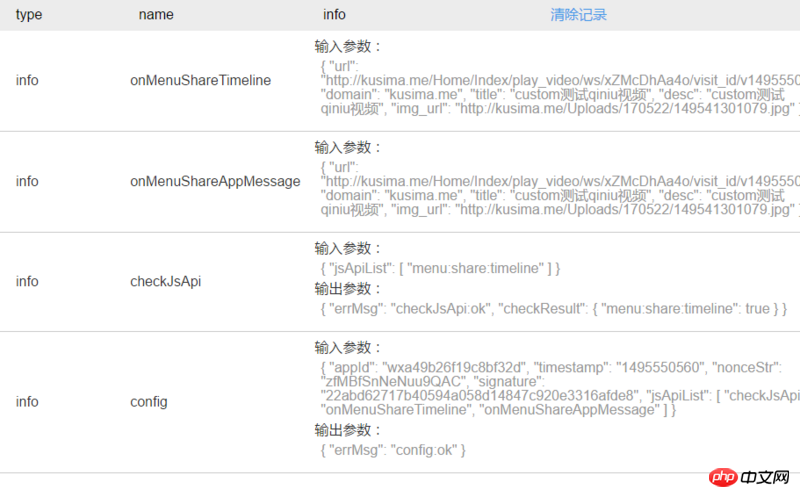
Task: Select the onMenuShareTimeline name cell
Action: pos(200,81)
